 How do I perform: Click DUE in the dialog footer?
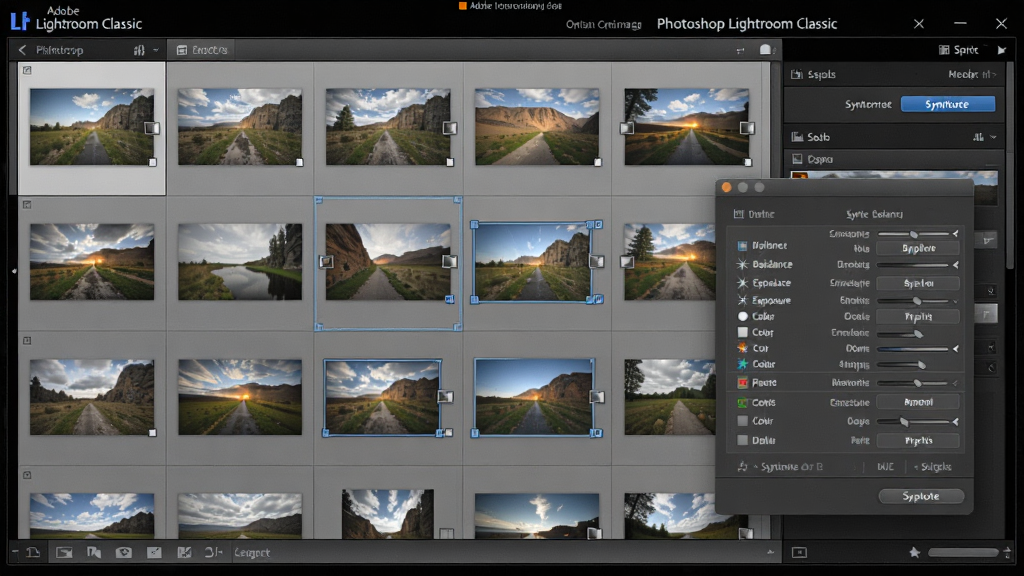pyautogui.click(x=886, y=467)
